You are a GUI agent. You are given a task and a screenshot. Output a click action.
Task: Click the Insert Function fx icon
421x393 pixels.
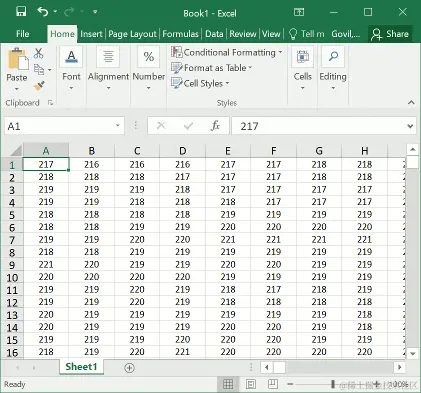[215, 126]
